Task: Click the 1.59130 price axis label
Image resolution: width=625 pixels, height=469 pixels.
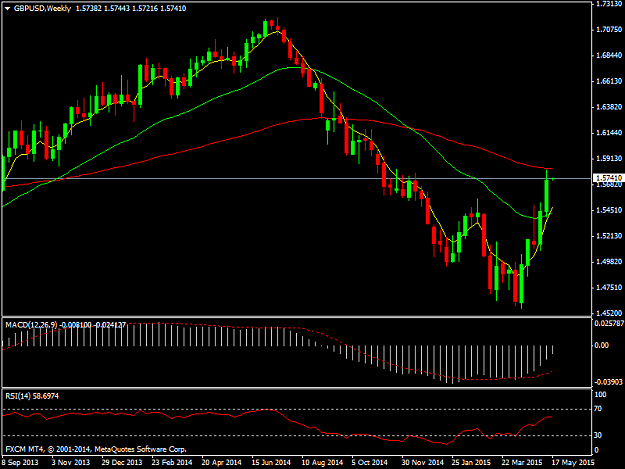Action: pos(609,159)
